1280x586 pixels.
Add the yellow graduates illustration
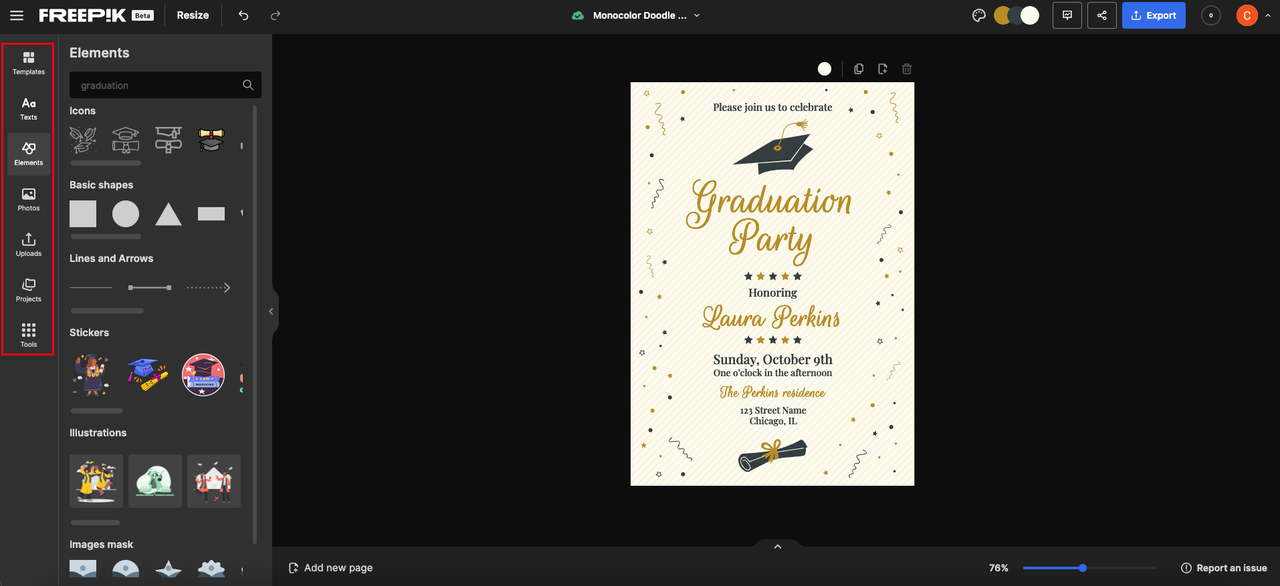96,481
